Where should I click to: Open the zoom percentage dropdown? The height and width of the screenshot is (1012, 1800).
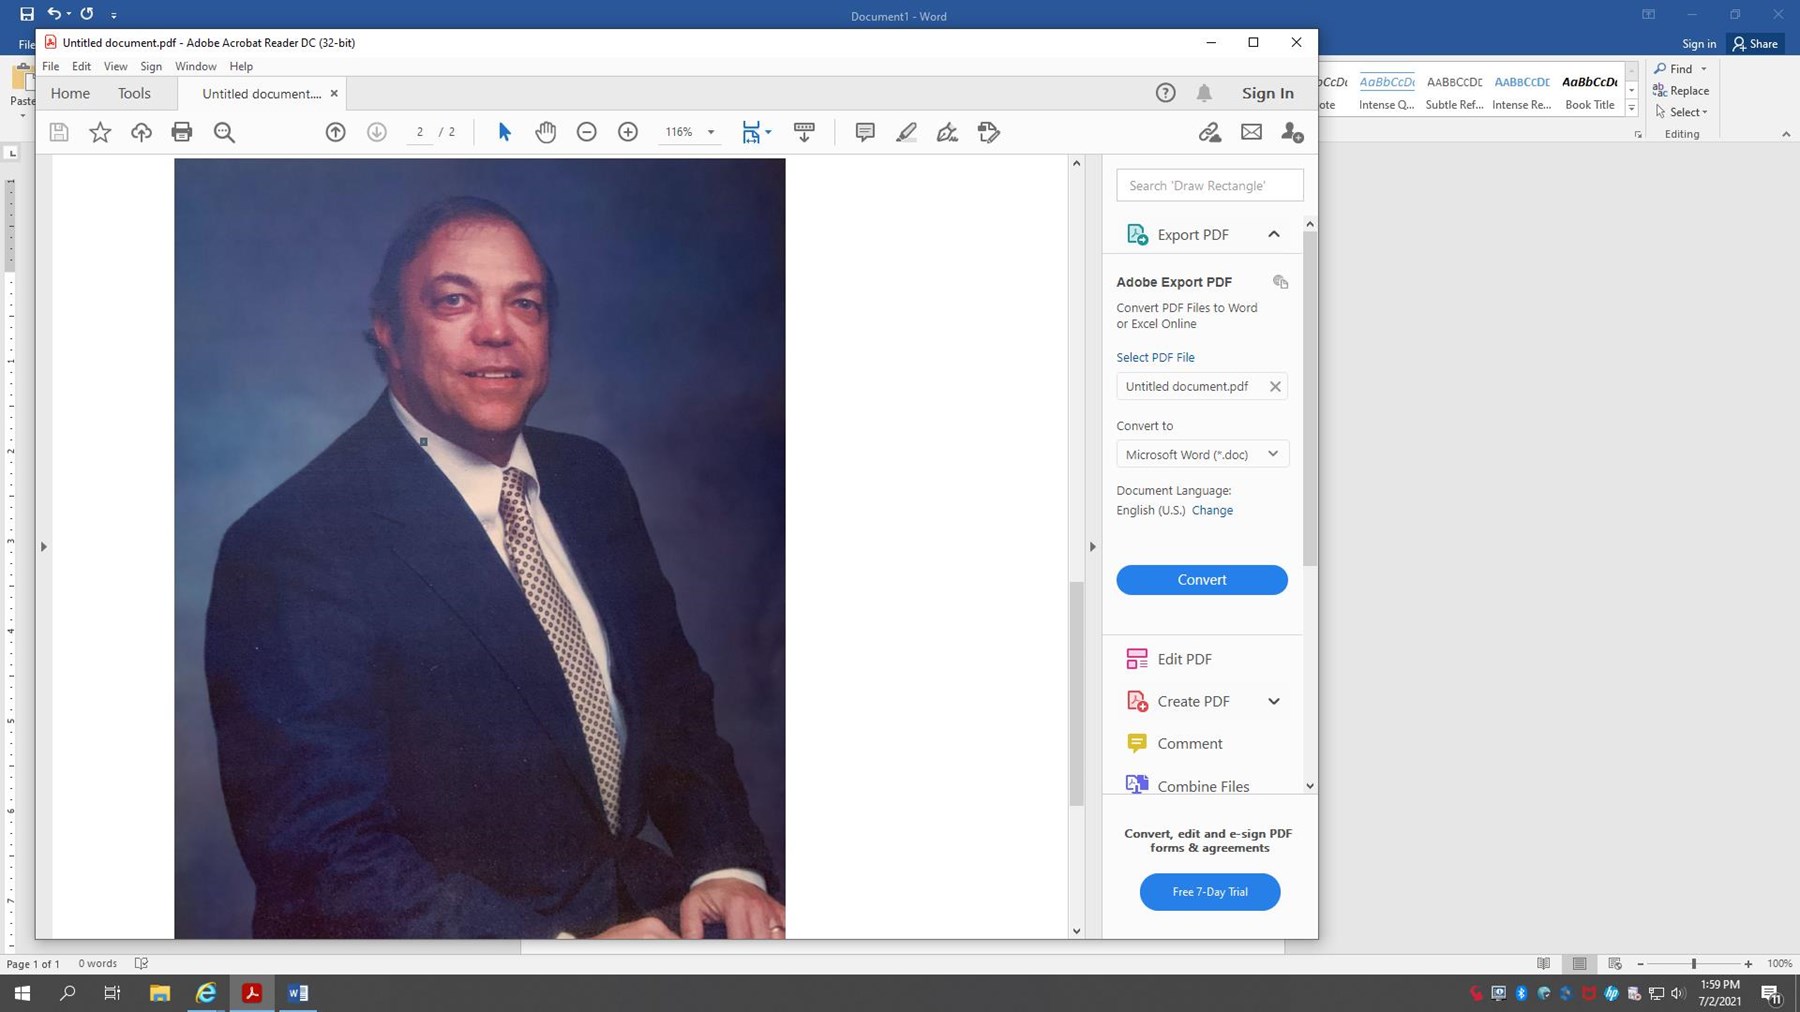(710, 131)
